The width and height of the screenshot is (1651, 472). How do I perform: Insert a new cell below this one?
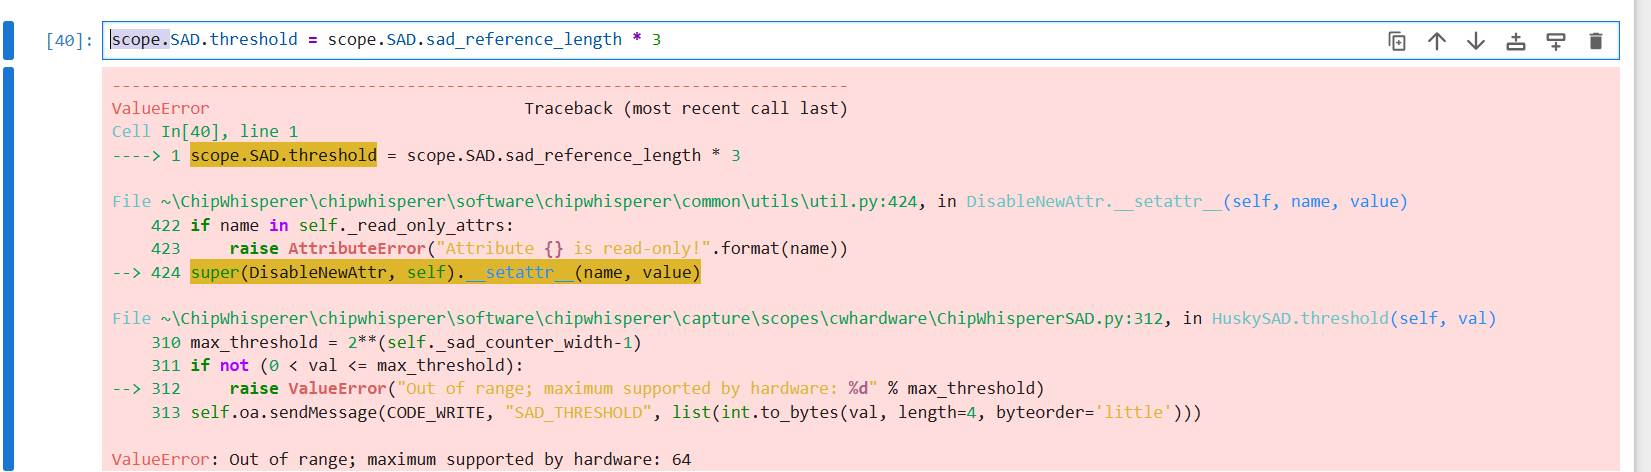tap(1556, 41)
